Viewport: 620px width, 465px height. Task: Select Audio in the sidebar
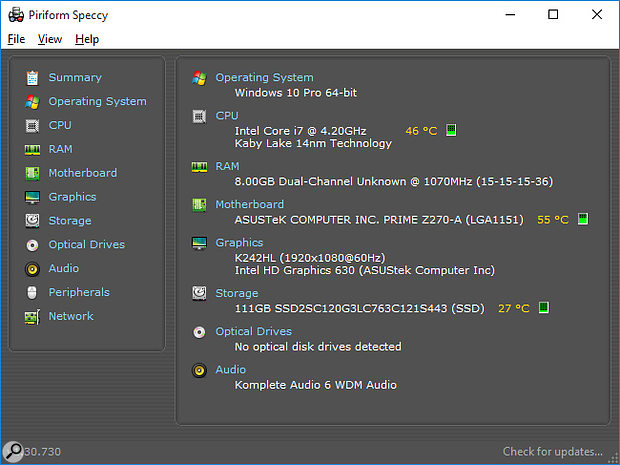tap(64, 268)
